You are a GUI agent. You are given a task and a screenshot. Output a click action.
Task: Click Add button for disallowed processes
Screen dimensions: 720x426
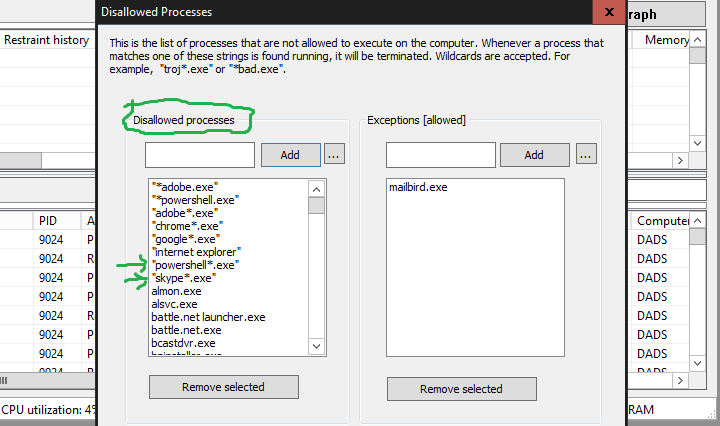click(290, 155)
